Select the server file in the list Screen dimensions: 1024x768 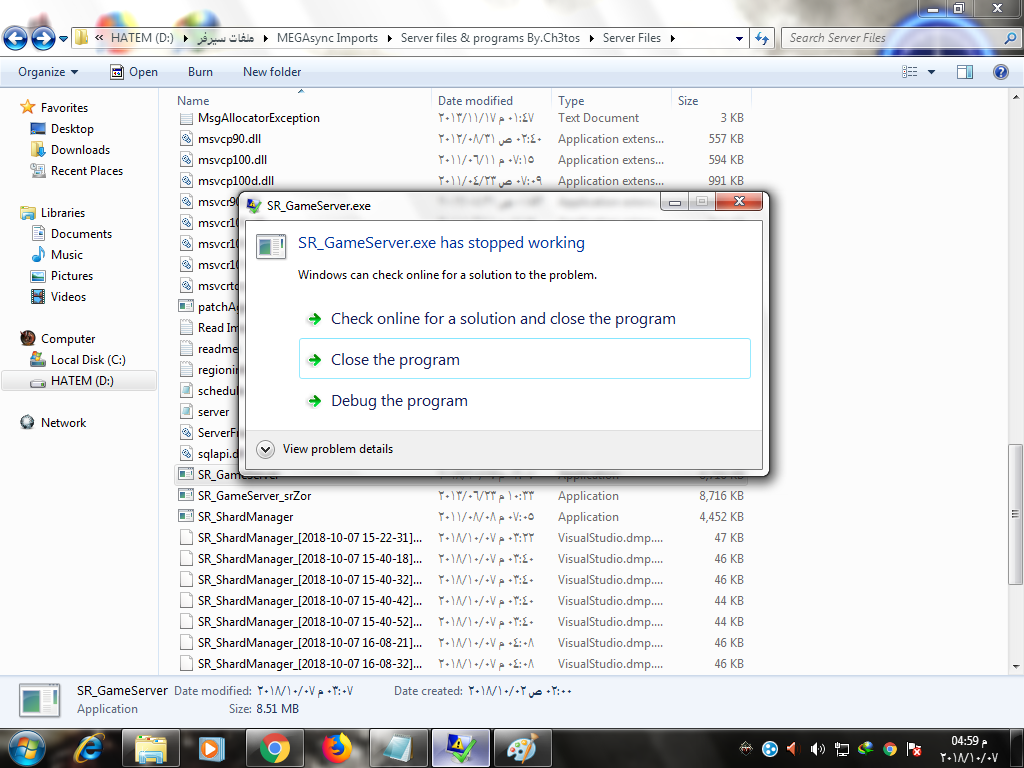point(214,412)
